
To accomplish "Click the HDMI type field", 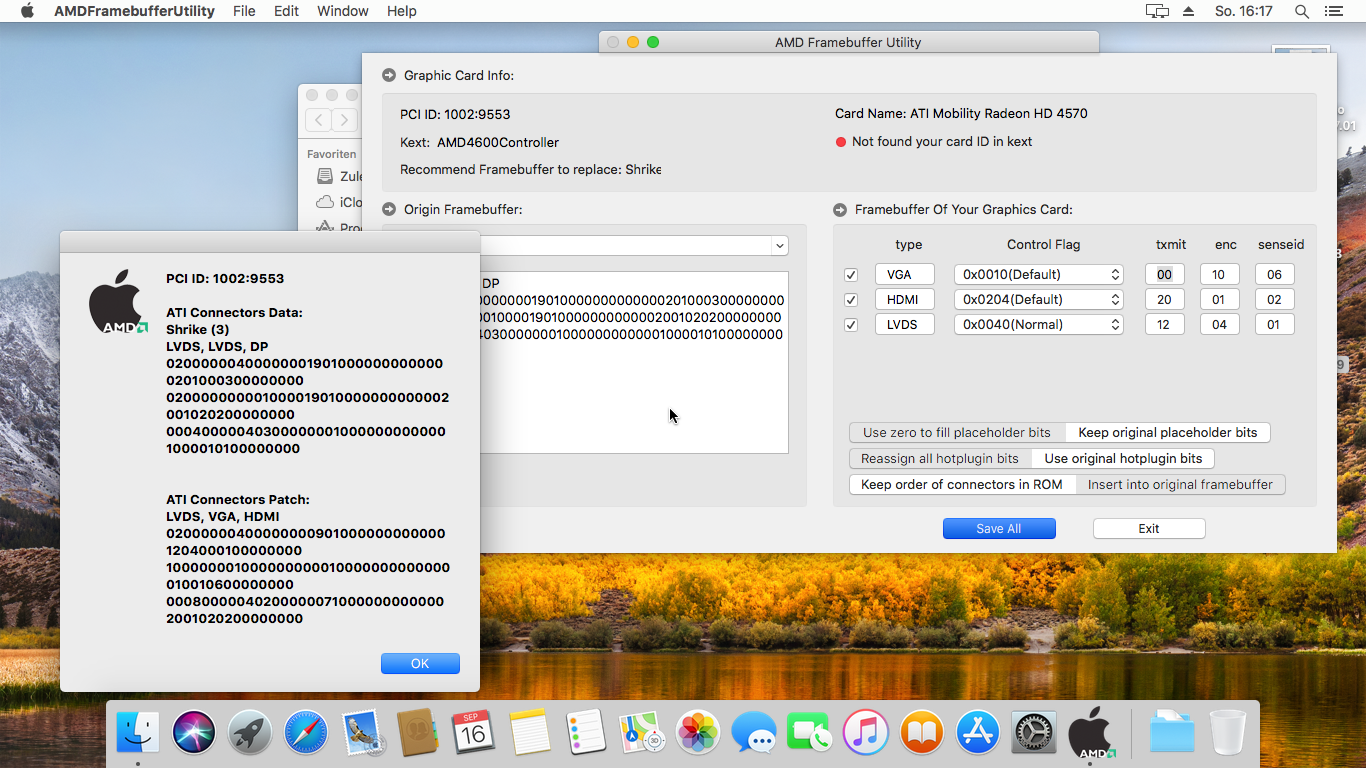I will point(905,299).
